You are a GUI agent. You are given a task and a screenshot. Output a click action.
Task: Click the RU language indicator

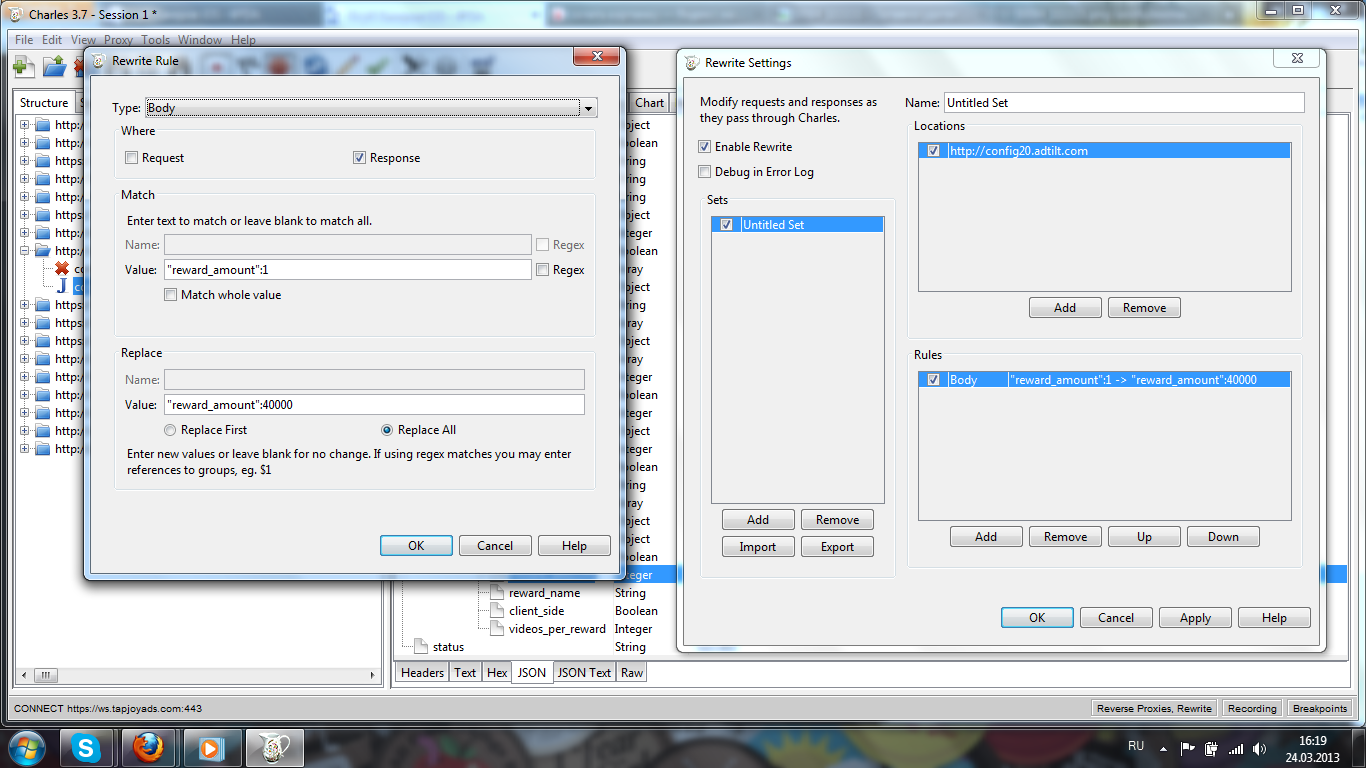coord(1136,746)
